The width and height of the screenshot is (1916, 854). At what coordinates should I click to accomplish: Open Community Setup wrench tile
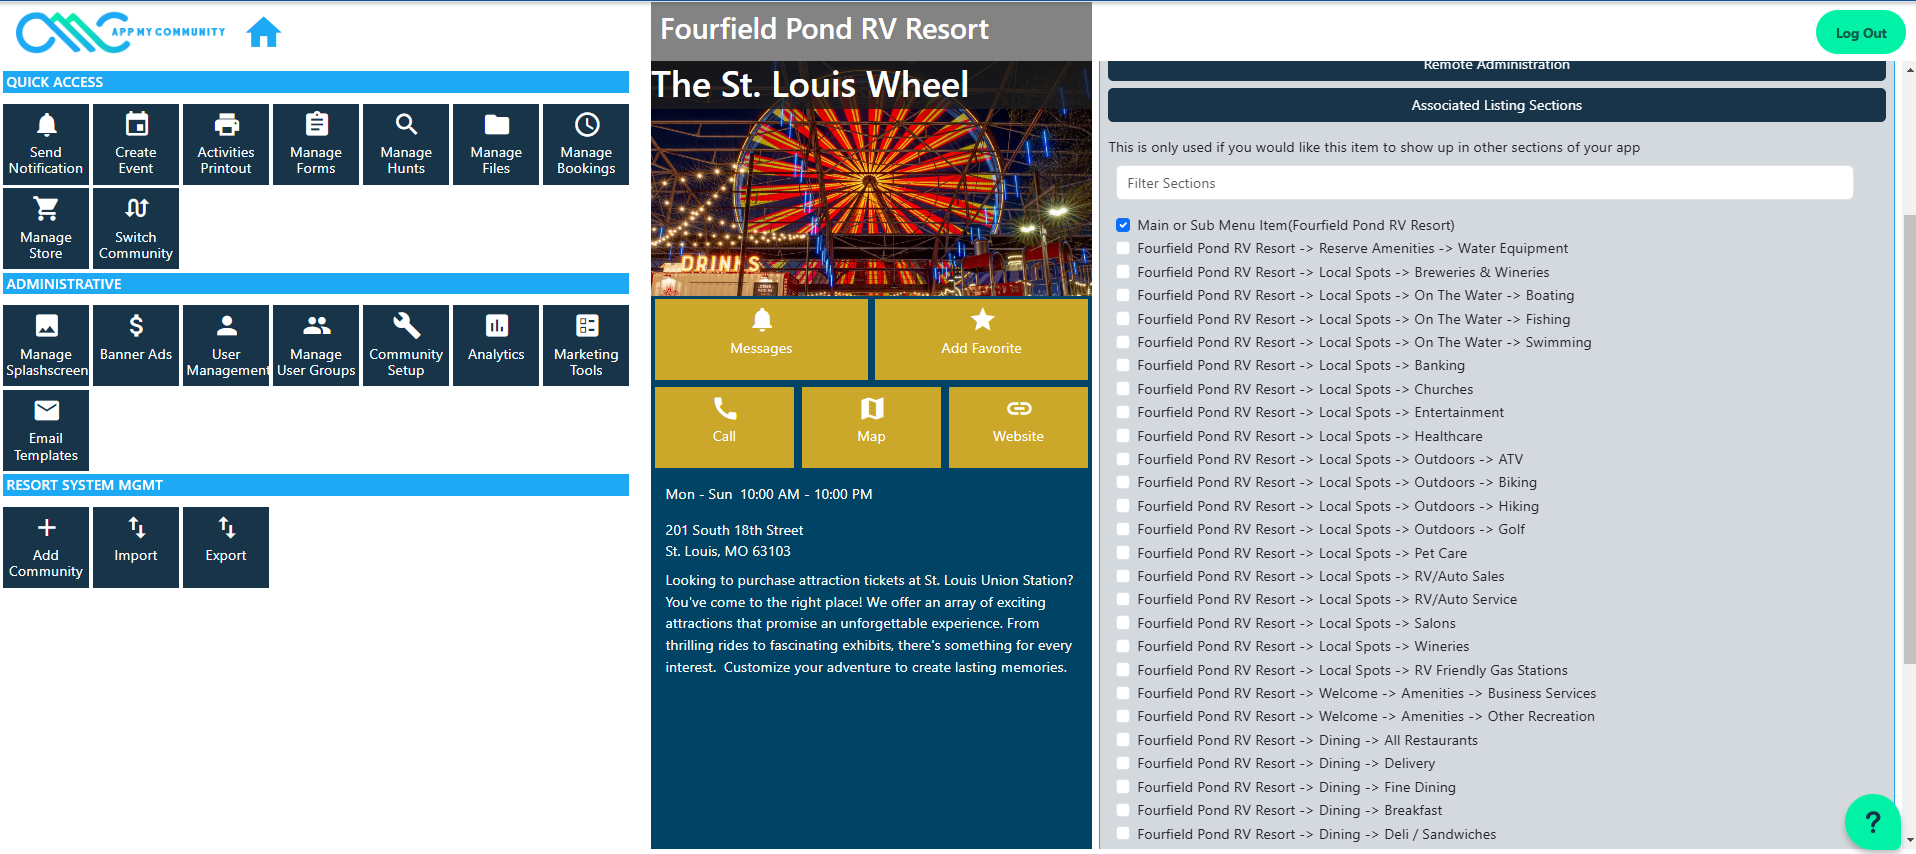pos(406,346)
